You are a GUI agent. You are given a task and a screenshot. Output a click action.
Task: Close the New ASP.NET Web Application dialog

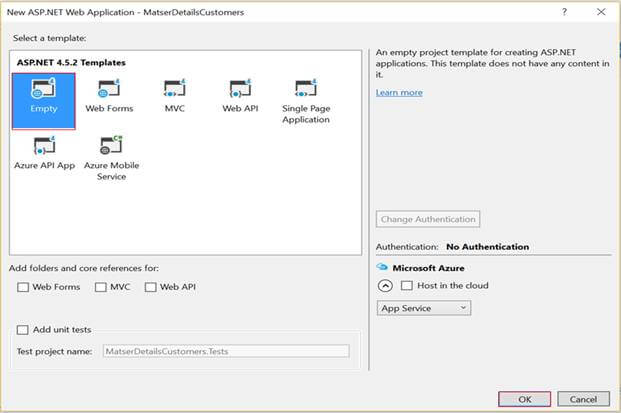point(601,12)
